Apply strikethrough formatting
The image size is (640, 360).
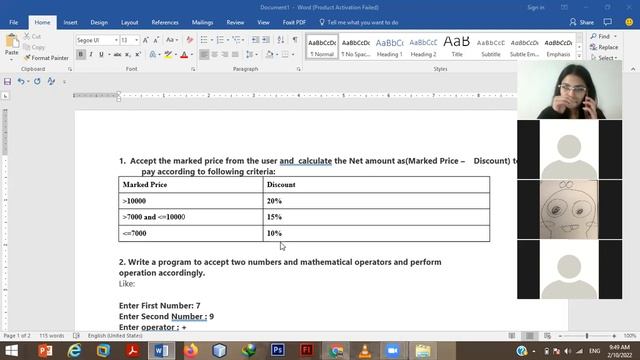tap(117, 54)
